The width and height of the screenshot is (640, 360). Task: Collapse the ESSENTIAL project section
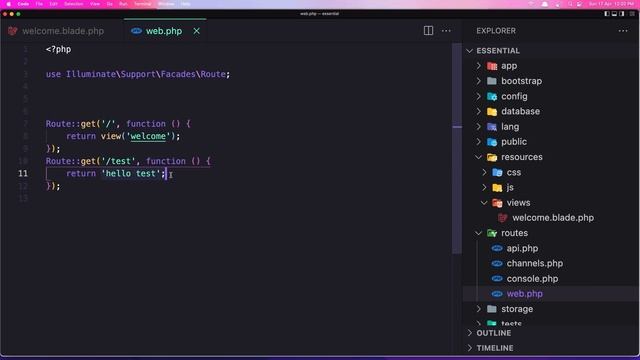469,51
